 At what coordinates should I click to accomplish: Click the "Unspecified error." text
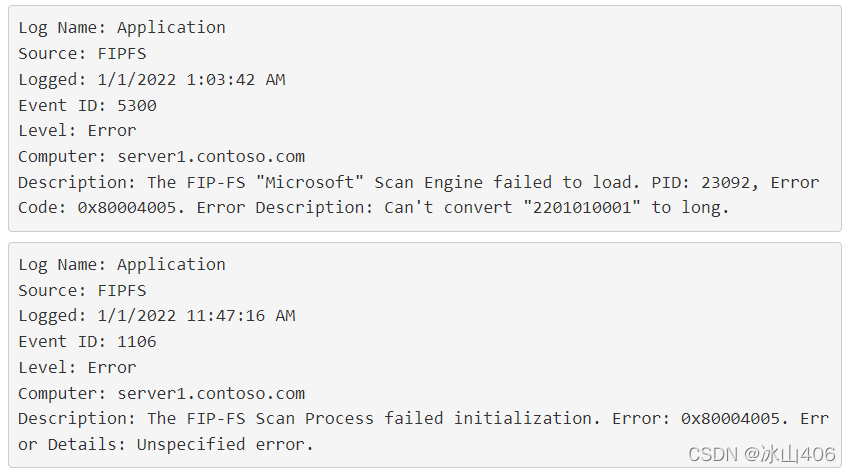click(x=225, y=445)
